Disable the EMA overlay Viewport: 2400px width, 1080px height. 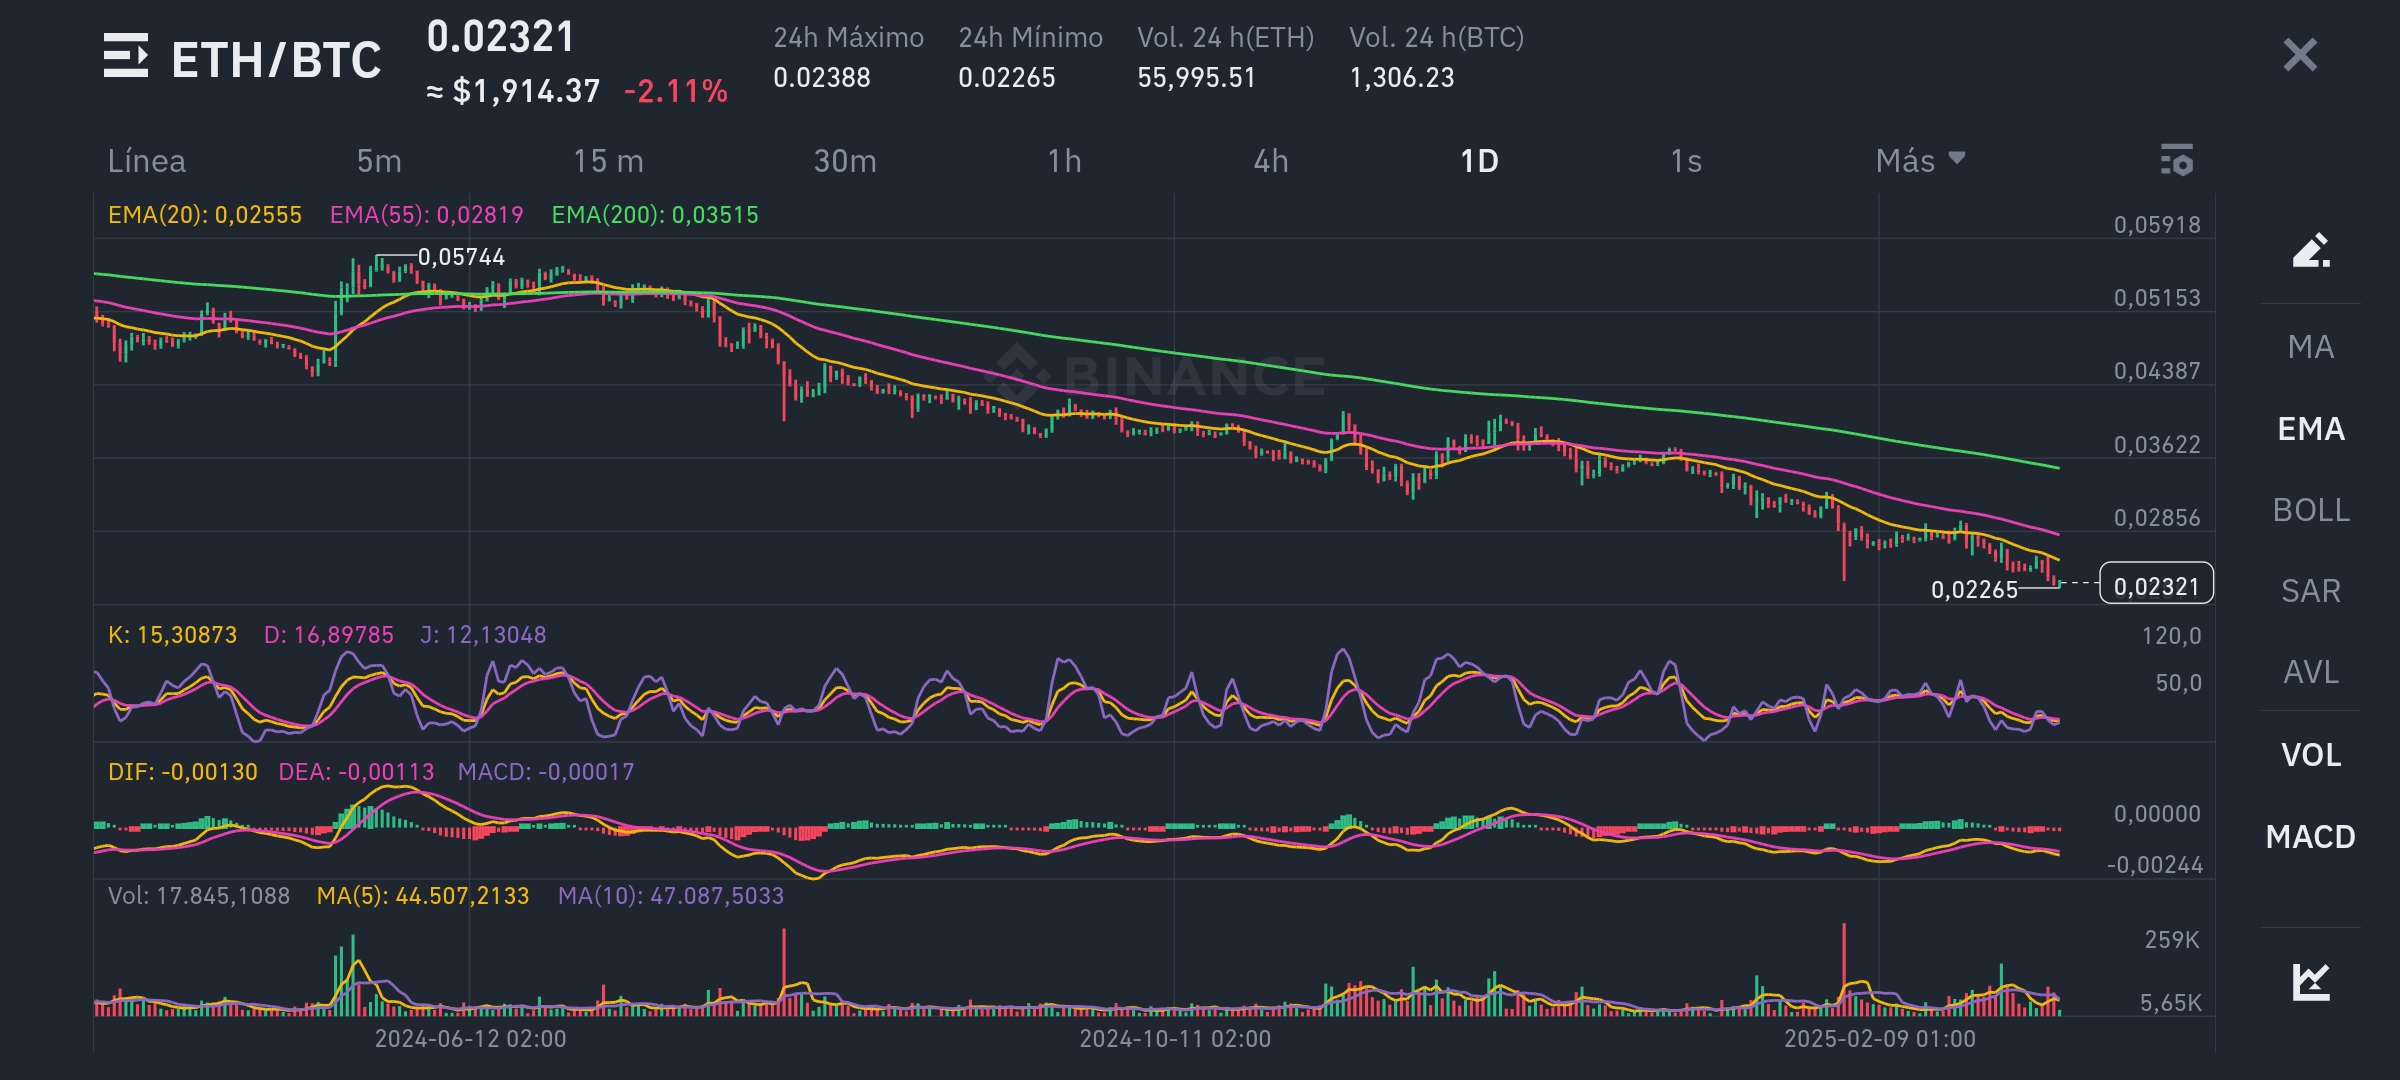tap(2311, 428)
